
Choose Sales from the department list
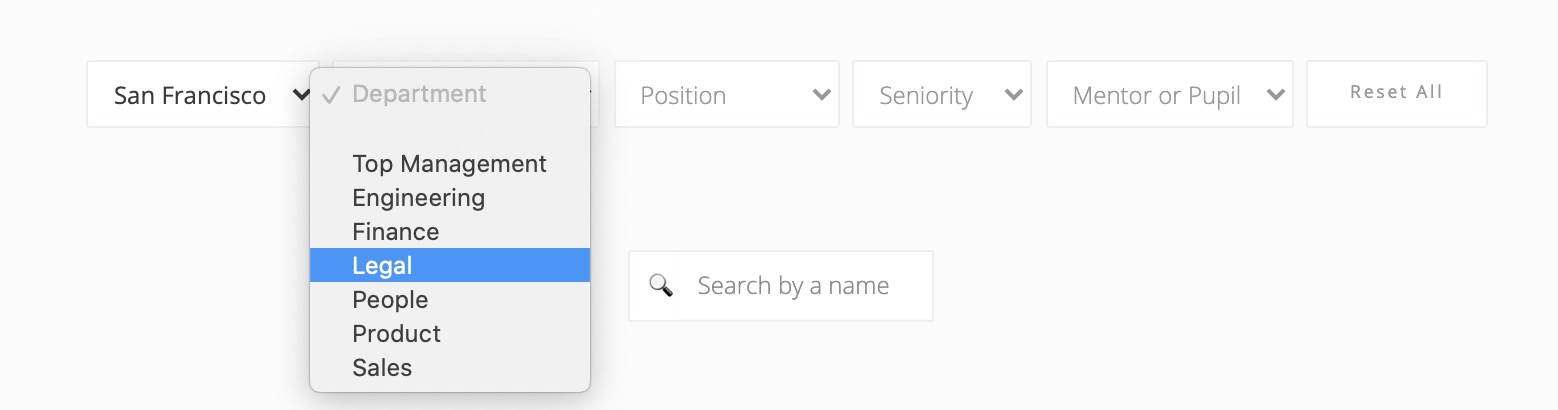tap(450, 367)
